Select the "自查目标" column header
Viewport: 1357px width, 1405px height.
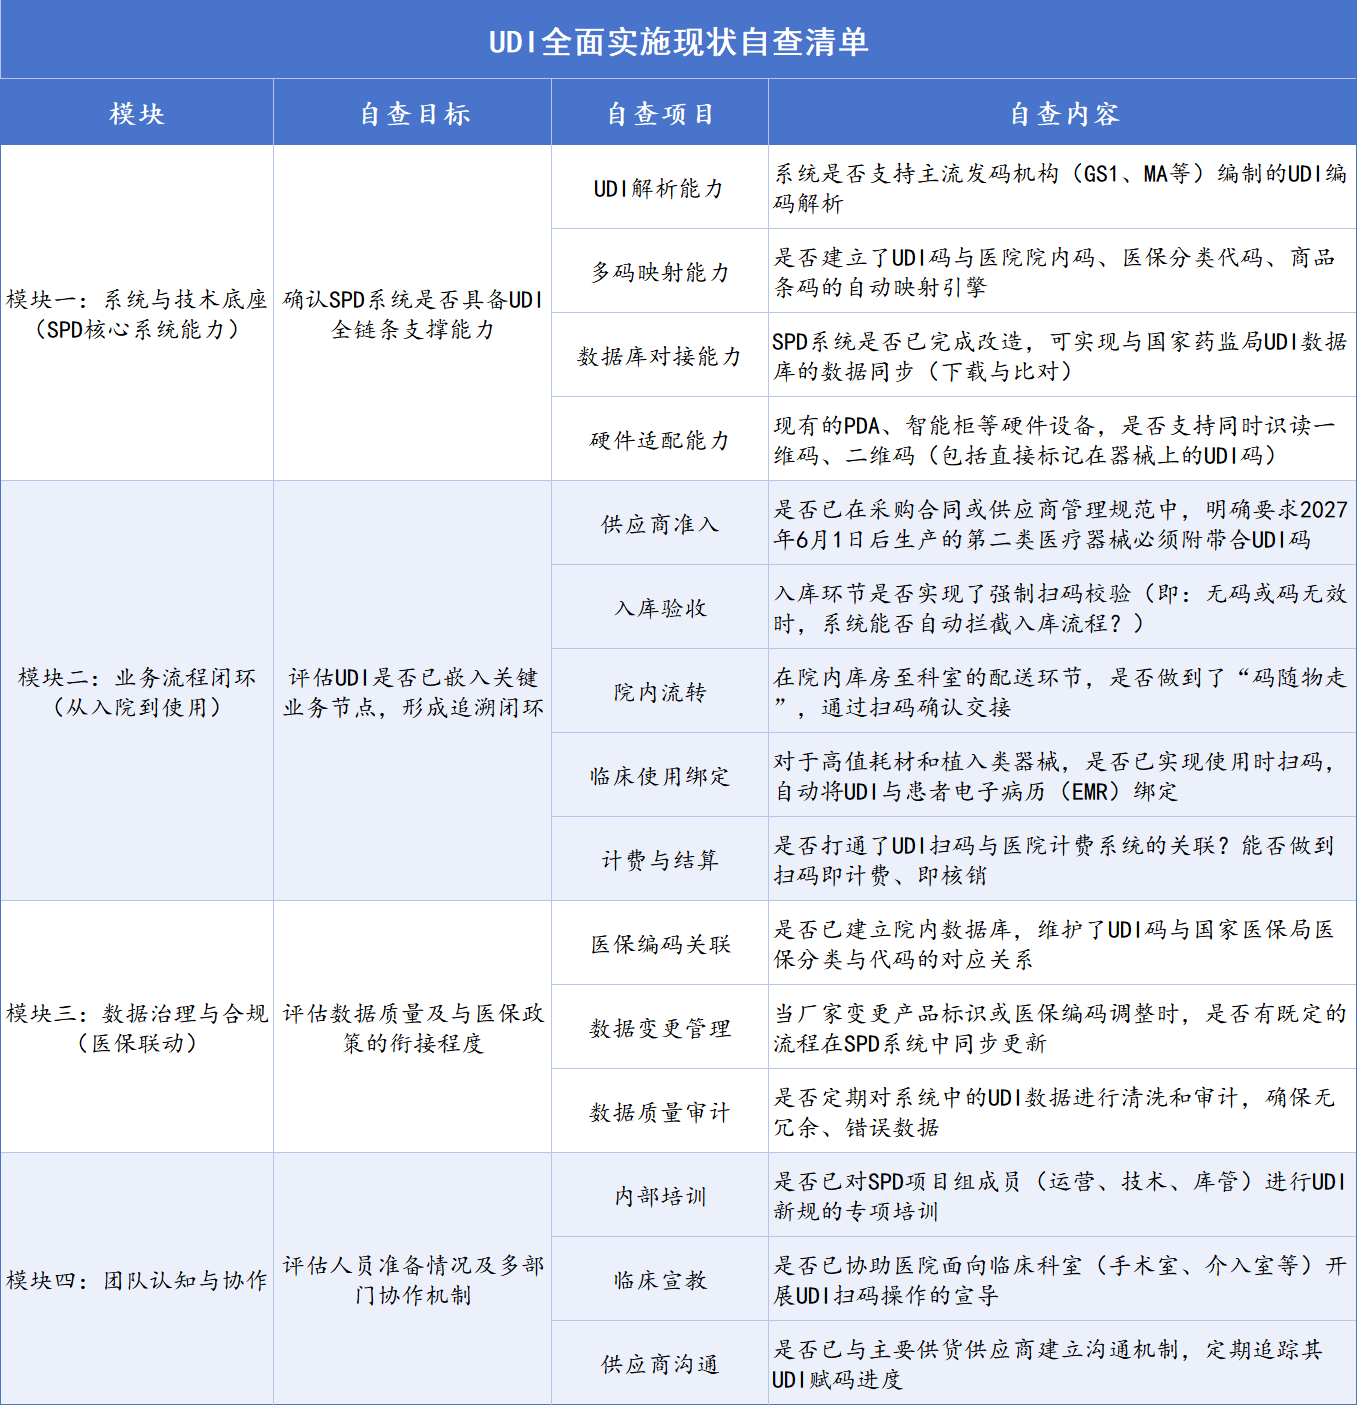tap(413, 113)
